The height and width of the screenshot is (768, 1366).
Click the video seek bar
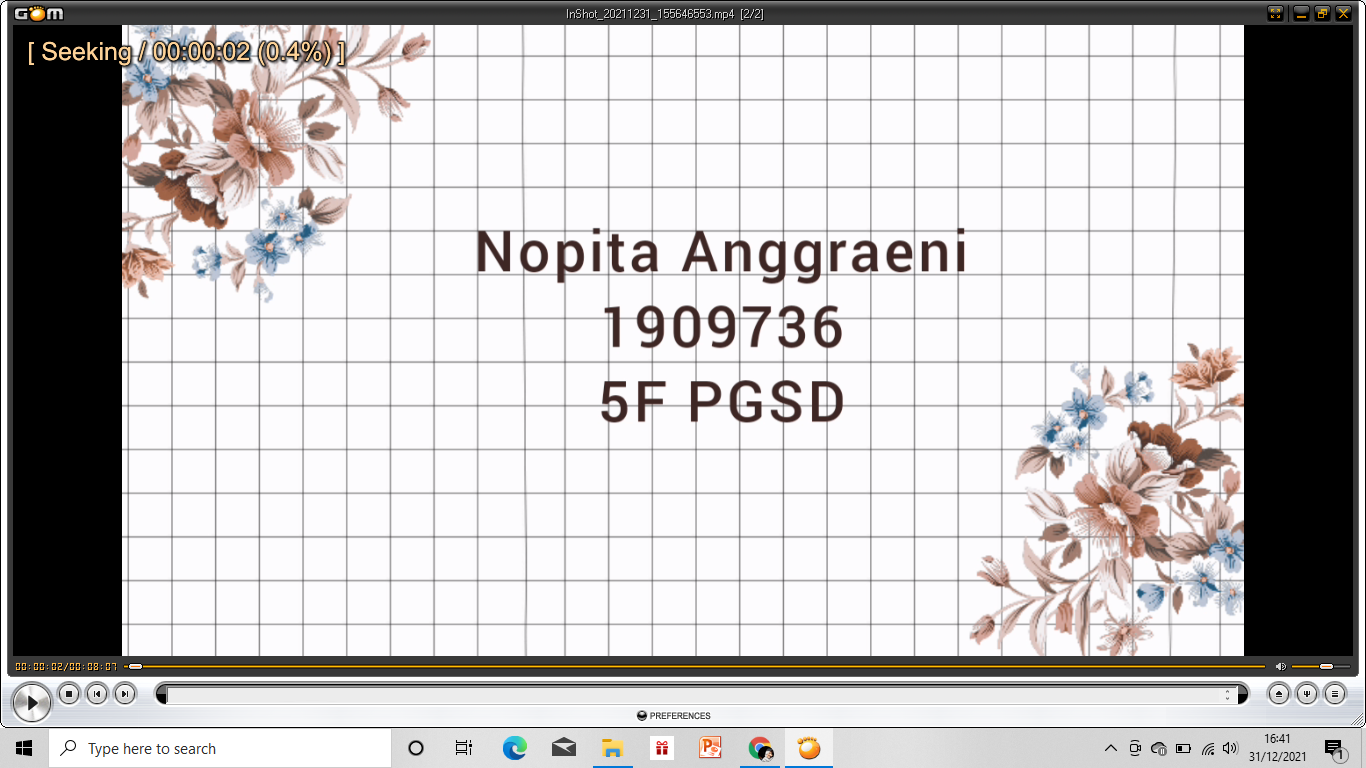(700, 666)
